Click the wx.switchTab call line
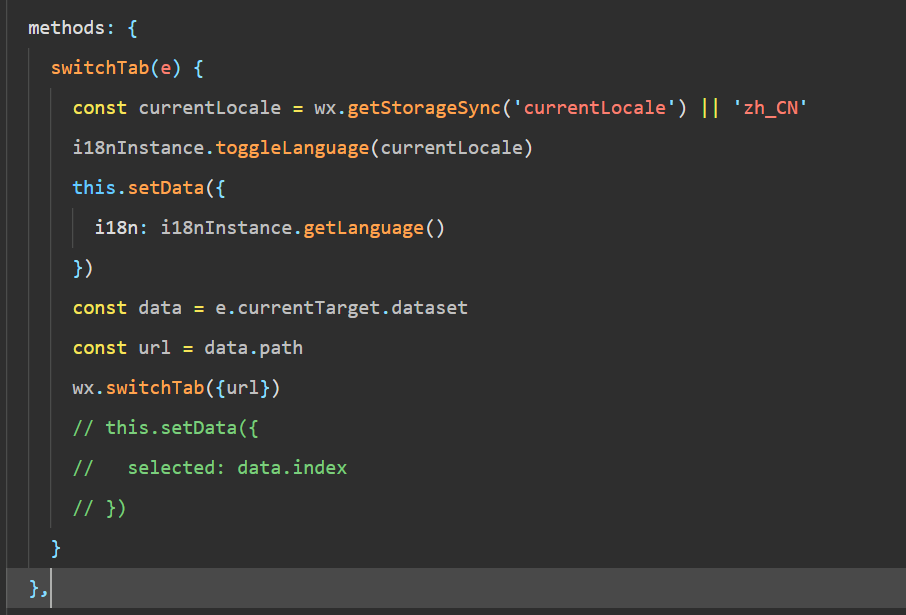Viewport: 906px width, 615px height. click(x=176, y=388)
